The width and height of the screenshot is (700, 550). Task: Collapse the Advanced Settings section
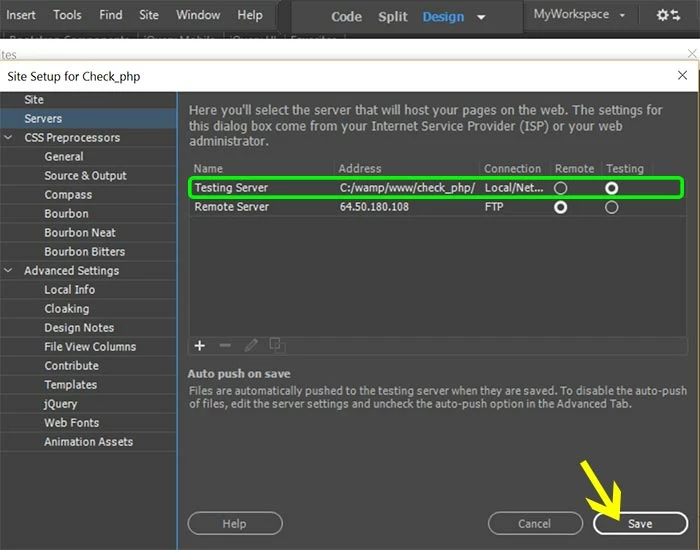pyautogui.click(x=8, y=271)
